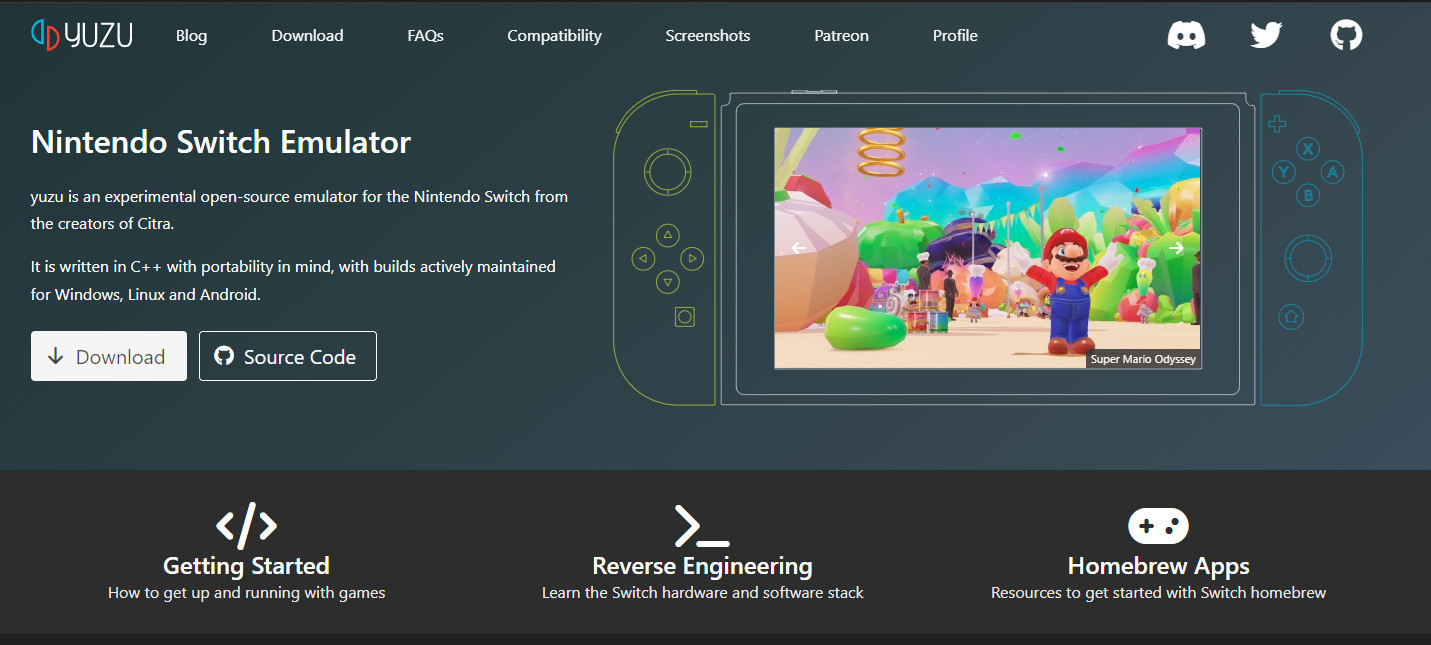This screenshot has height=645, width=1431.
Task: Click the Source Code button
Action: click(x=288, y=356)
